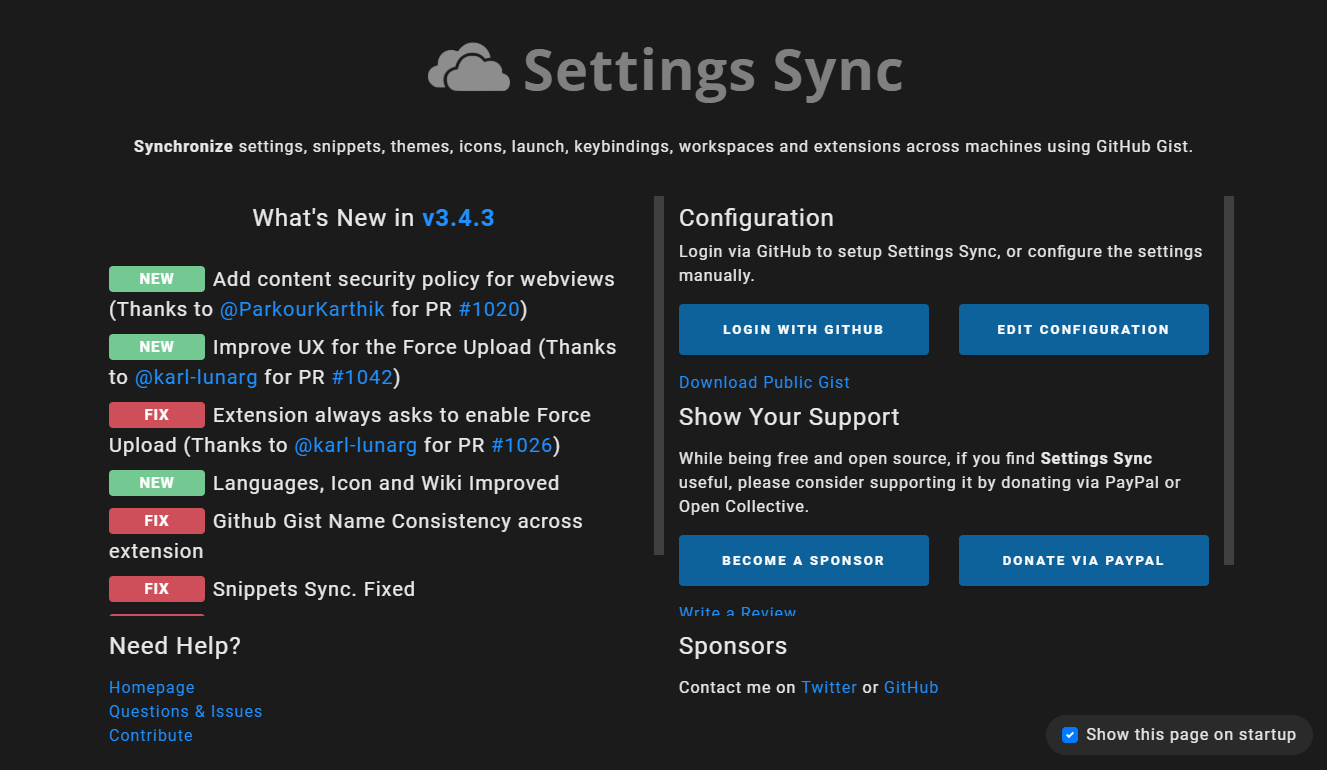Click the What's New changelog scrollbar
The width and height of the screenshot is (1327, 770).
(x=659, y=375)
